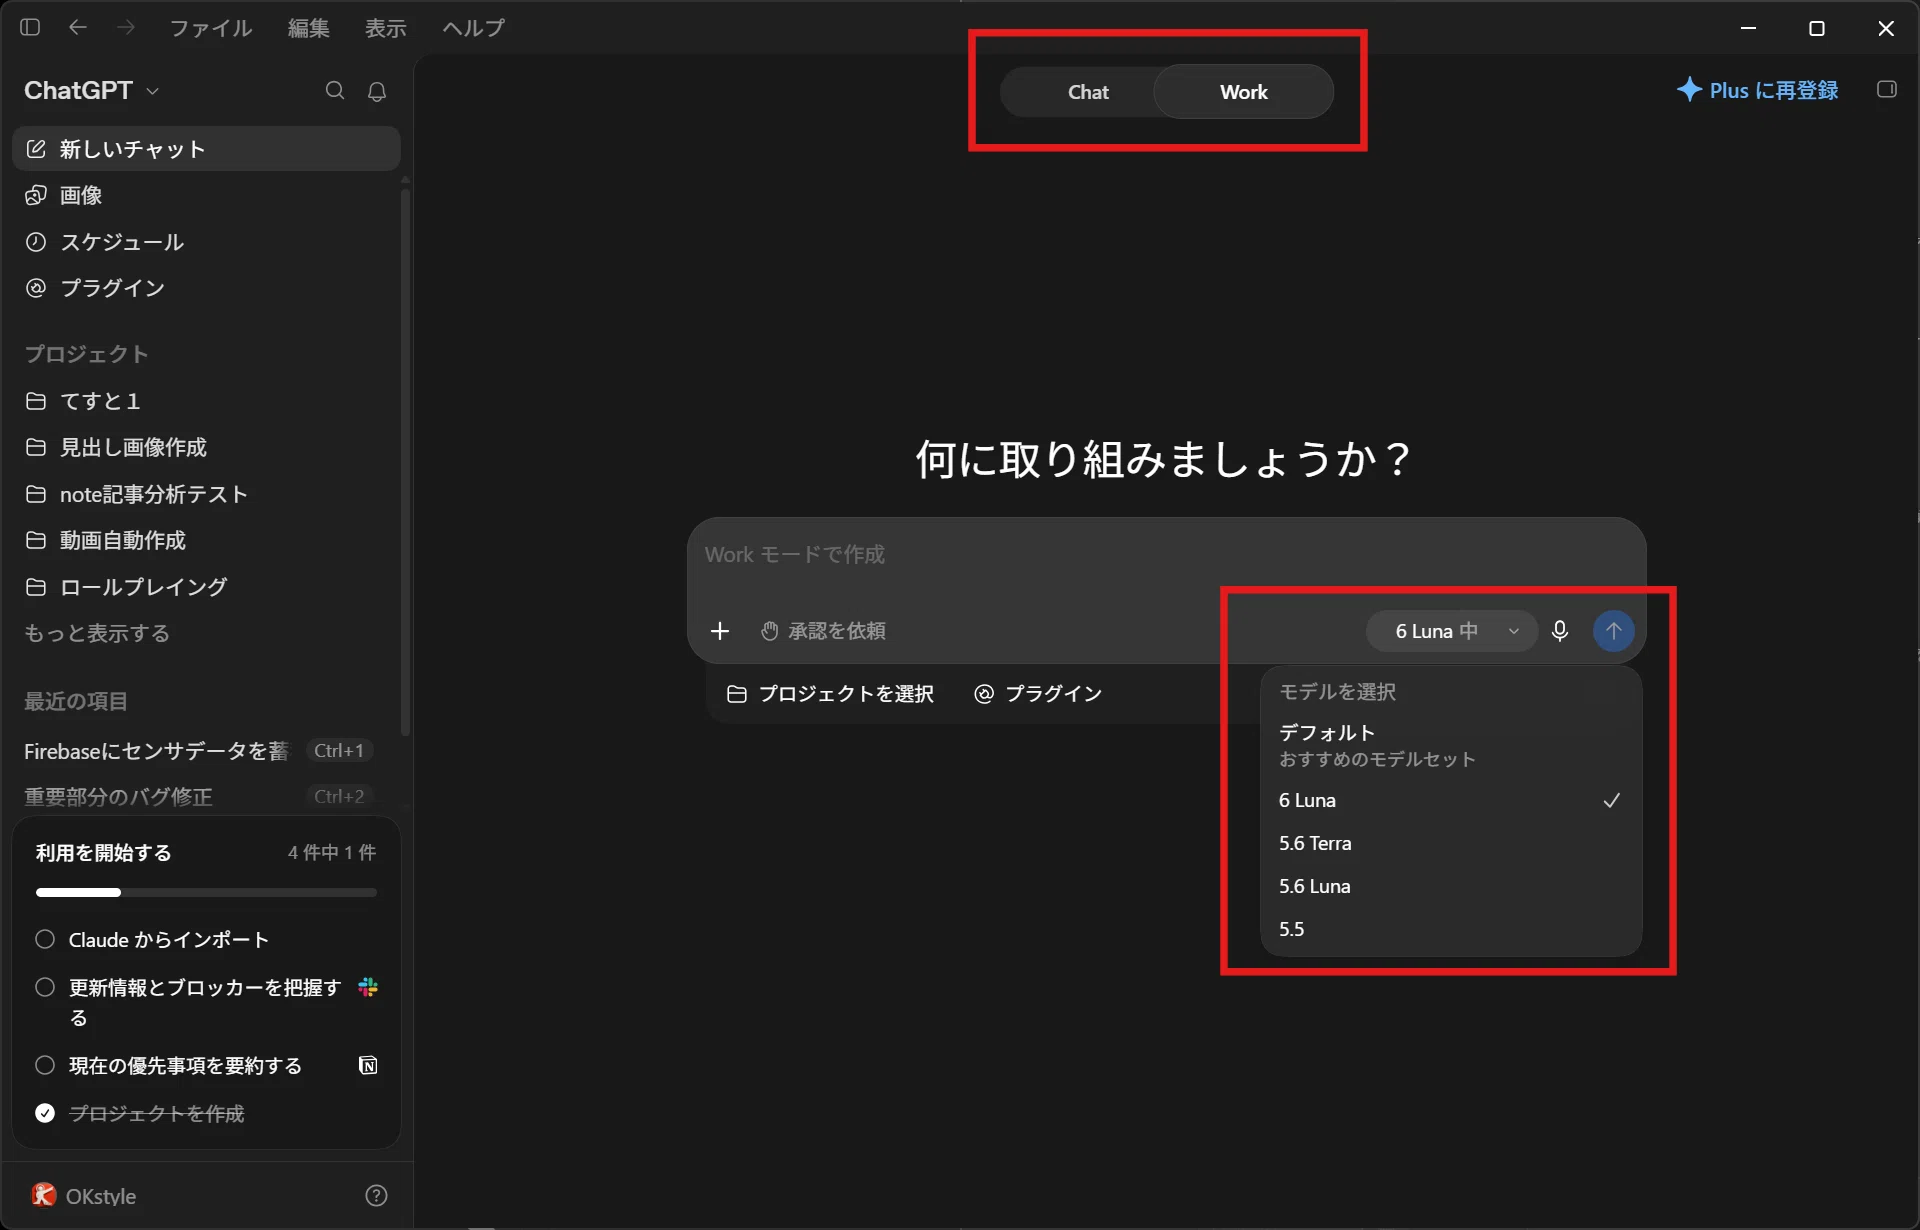
Task: Open the help question-mark icon
Action: [377, 1195]
